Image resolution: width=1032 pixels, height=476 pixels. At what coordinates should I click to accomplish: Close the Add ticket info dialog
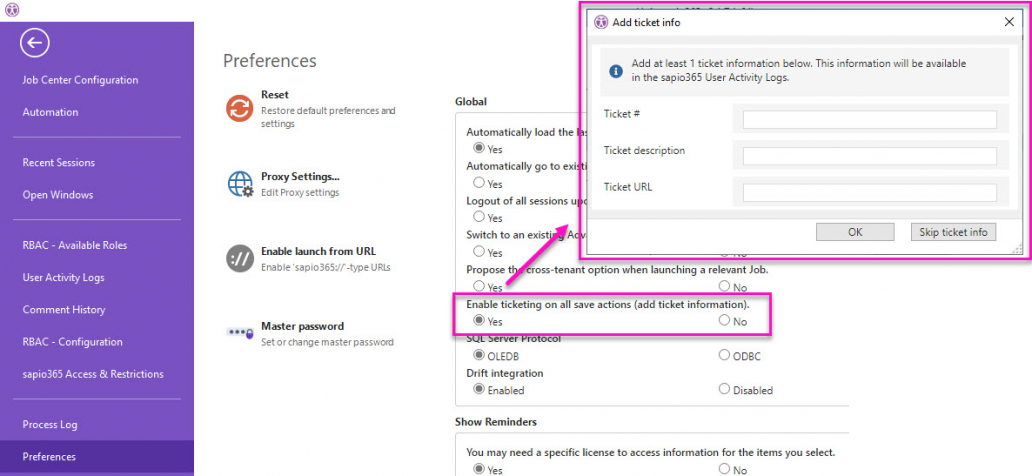pyautogui.click(x=1009, y=22)
